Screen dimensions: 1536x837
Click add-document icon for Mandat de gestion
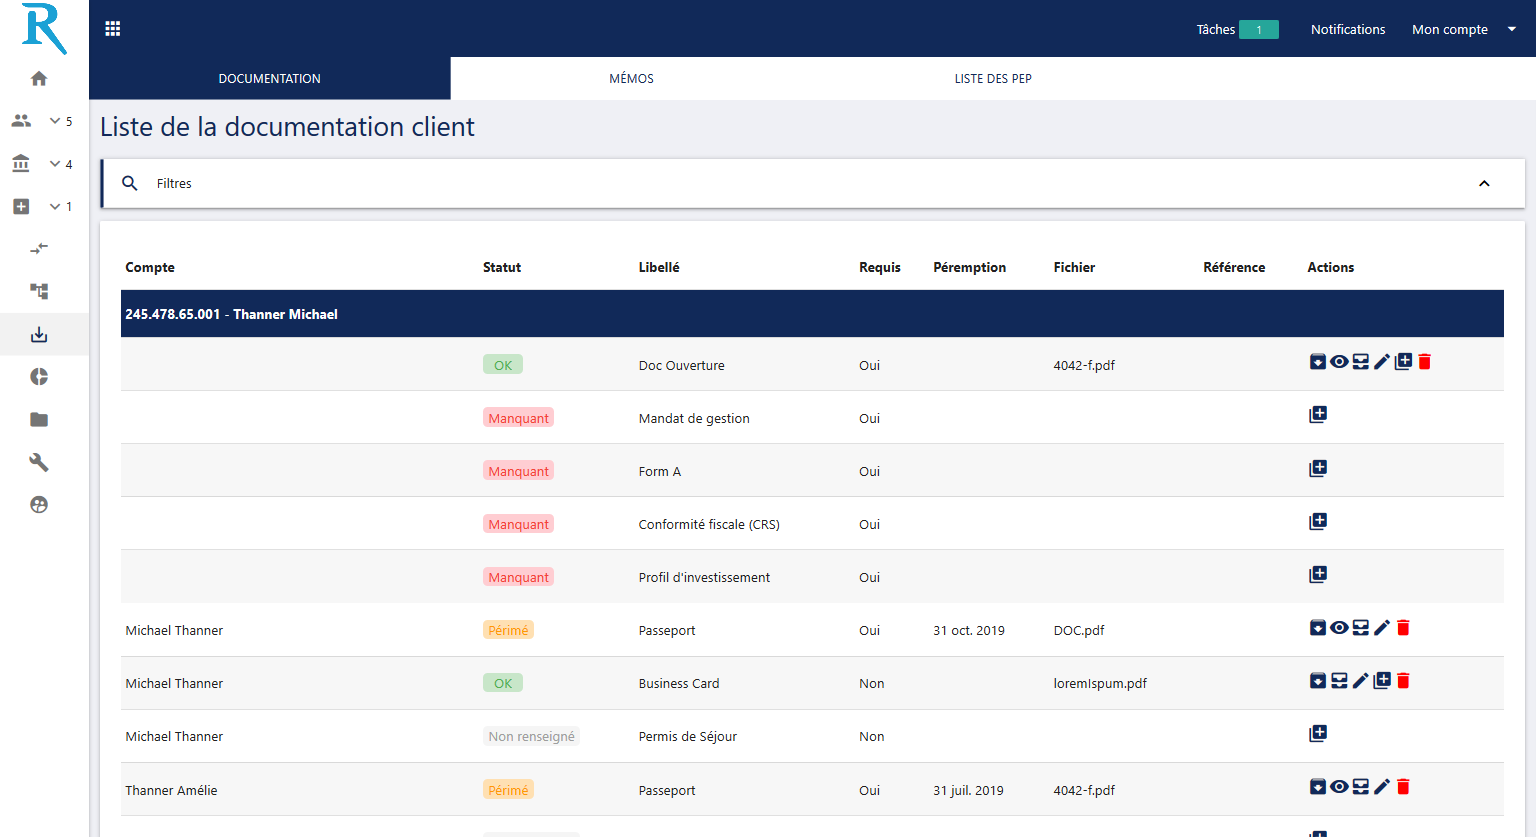tap(1318, 415)
